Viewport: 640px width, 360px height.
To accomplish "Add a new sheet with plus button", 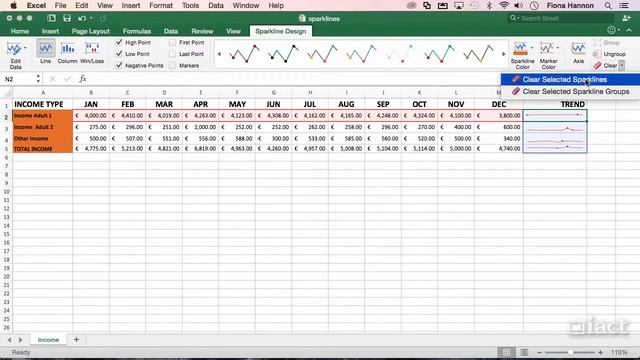I will [76, 339].
